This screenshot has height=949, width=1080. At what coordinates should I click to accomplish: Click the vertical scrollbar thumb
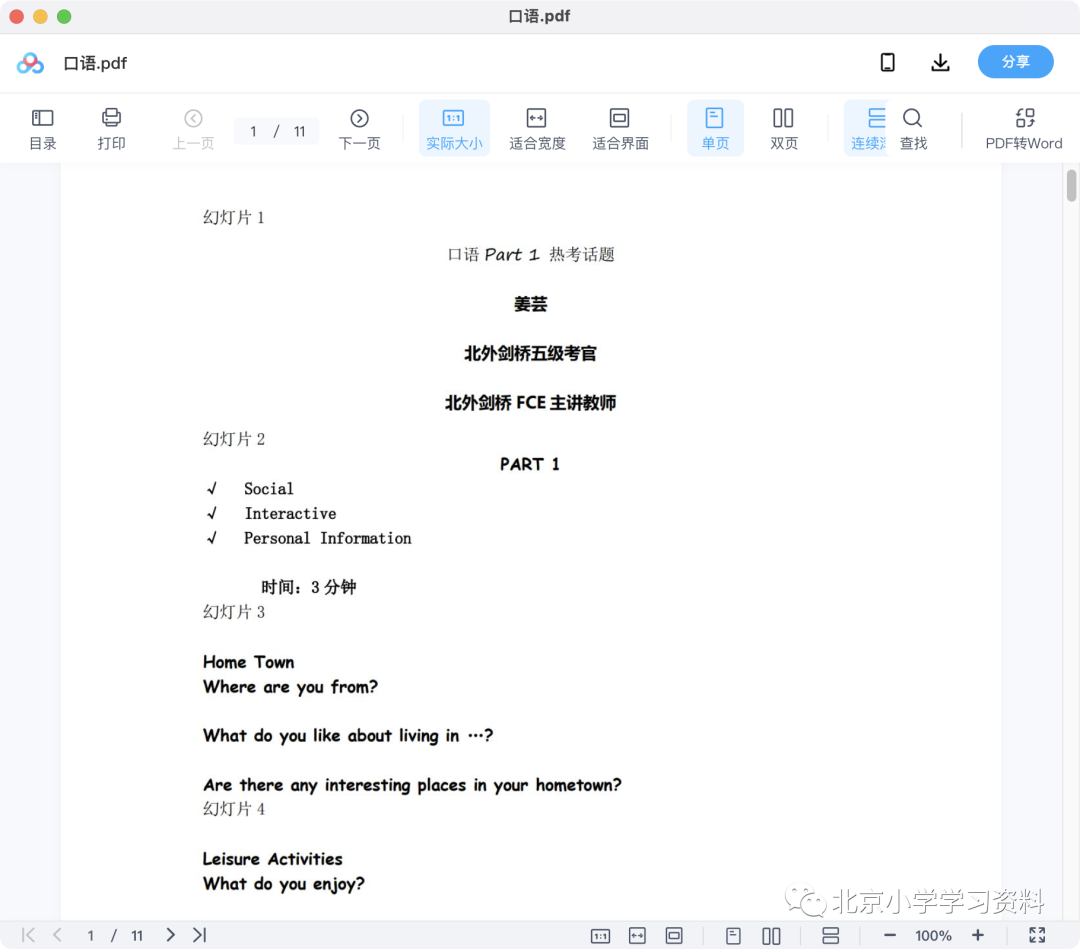pos(1071,185)
